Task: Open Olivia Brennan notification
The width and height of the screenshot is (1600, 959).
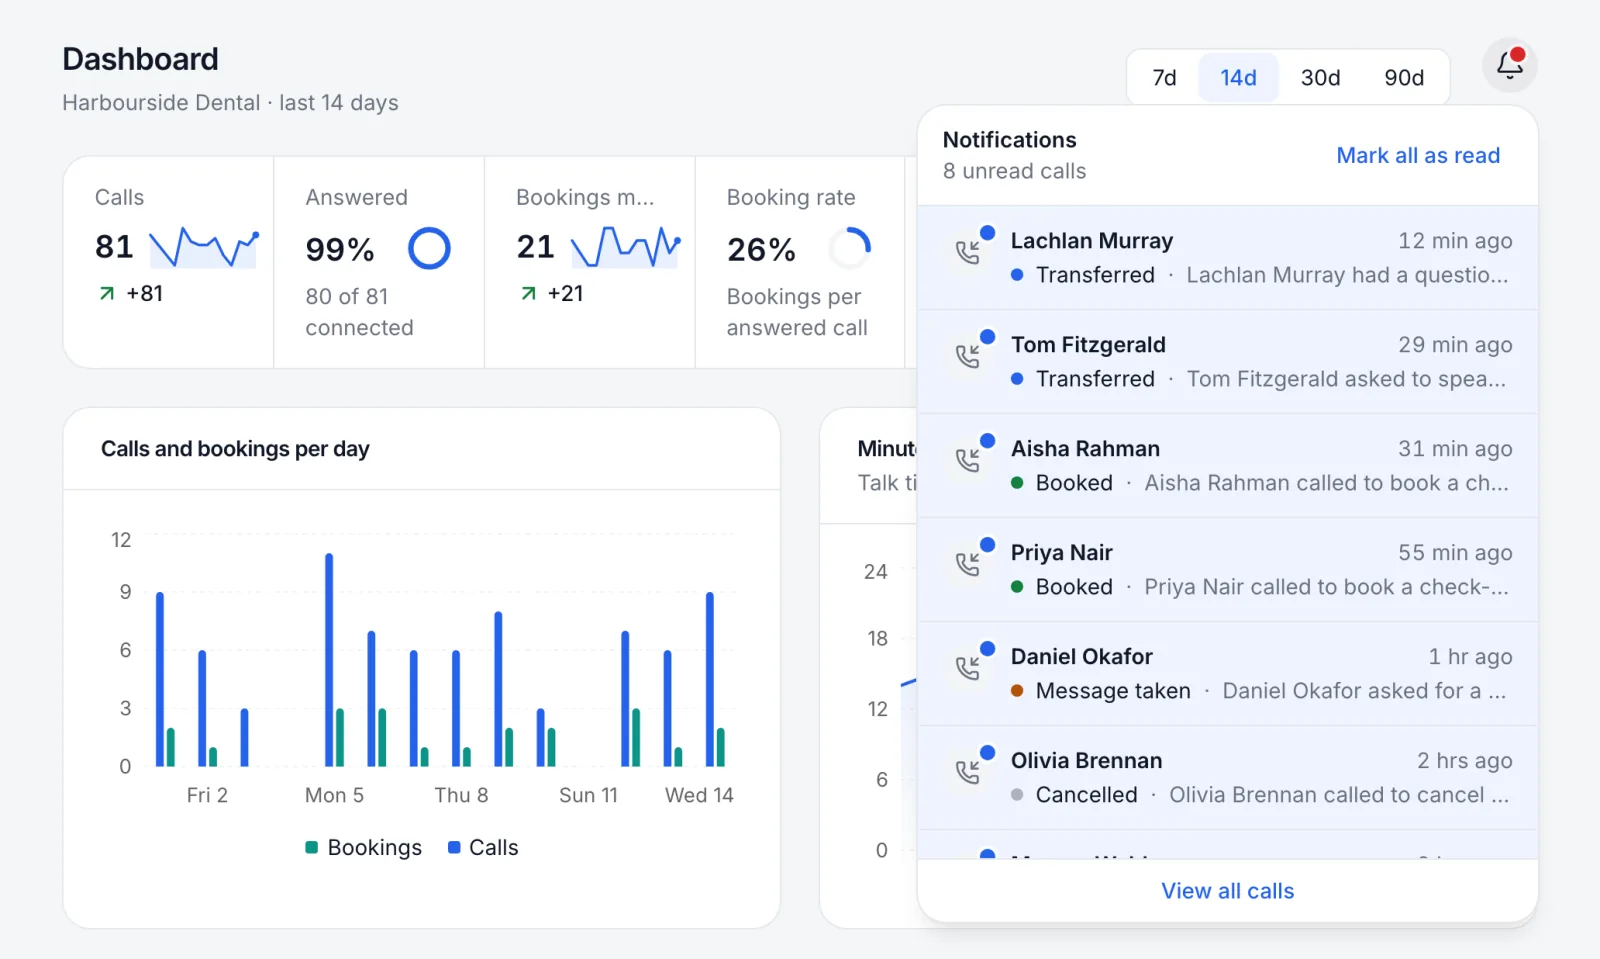Action: coord(1227,778)
